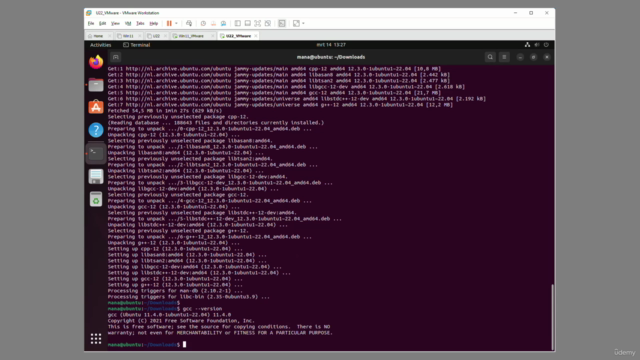Open the snapshot manager

[223, 23]
